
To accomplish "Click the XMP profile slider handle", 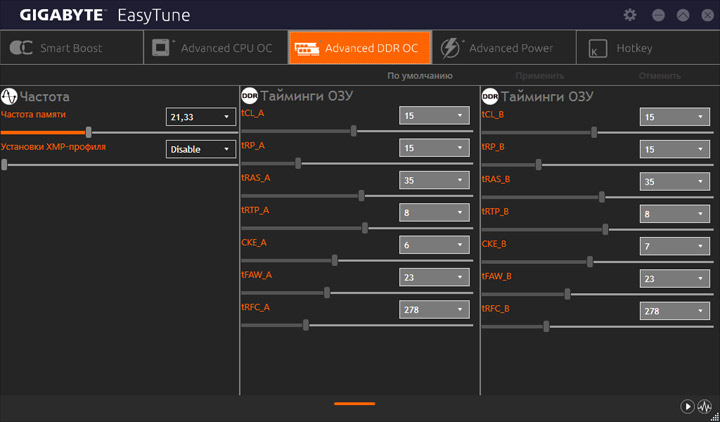I will click(4, 164).
